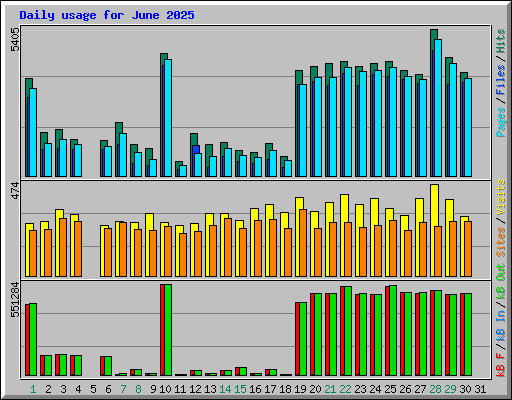
Task: Click the 'Hits' legend label
Action: click(501, 41)
